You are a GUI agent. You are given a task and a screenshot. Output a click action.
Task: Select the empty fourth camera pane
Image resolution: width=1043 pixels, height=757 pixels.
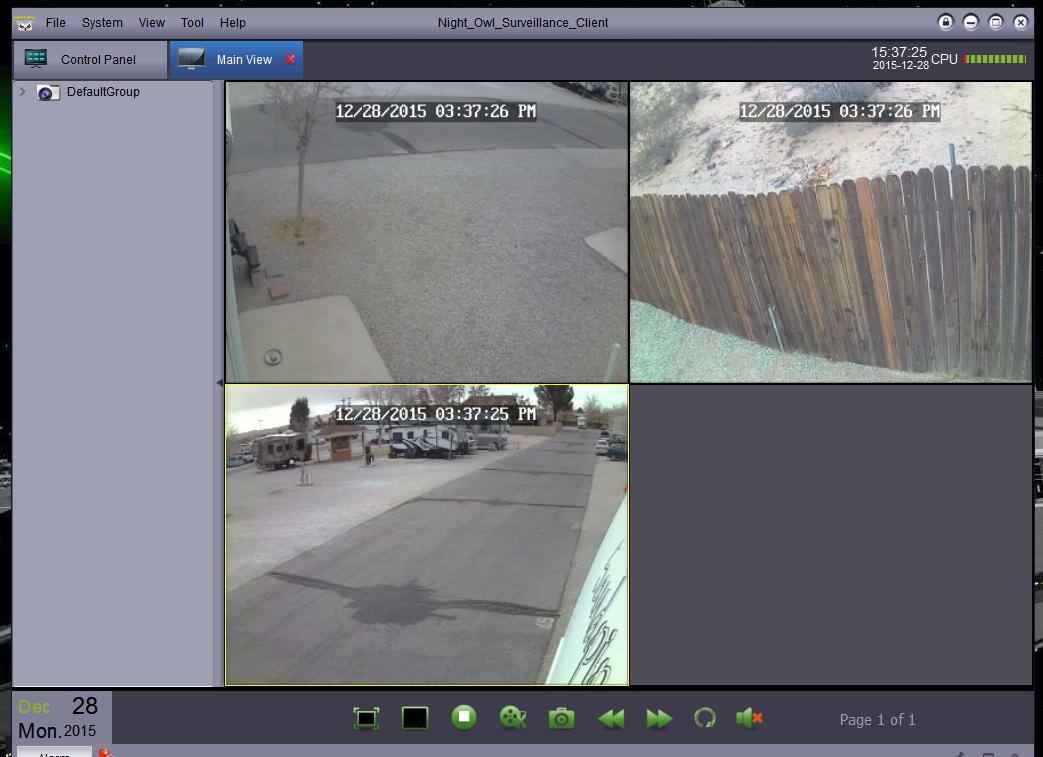pos(830,535)
